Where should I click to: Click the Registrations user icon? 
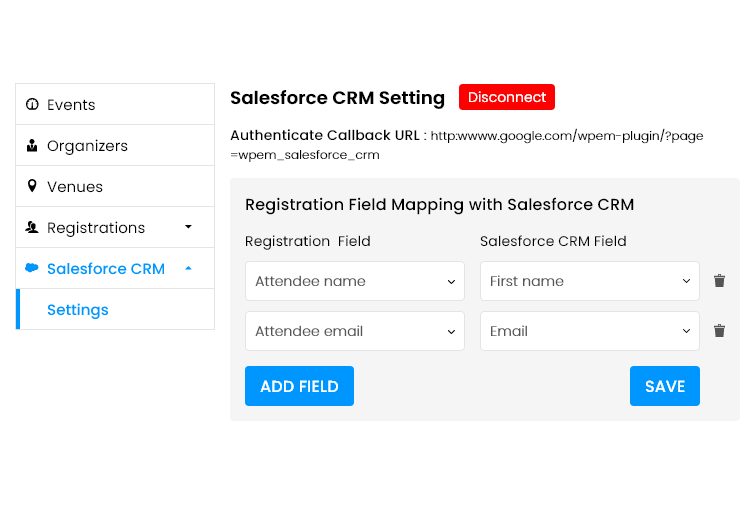point(32,227)
